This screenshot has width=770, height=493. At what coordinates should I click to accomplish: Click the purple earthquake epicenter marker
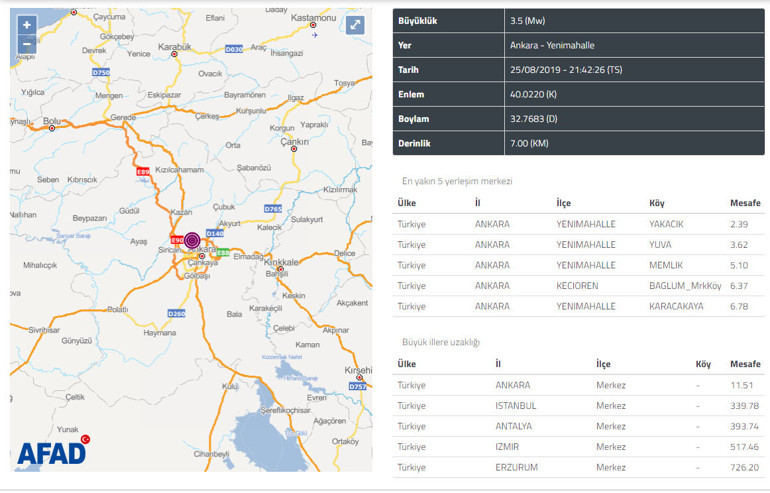coord(192,240)
